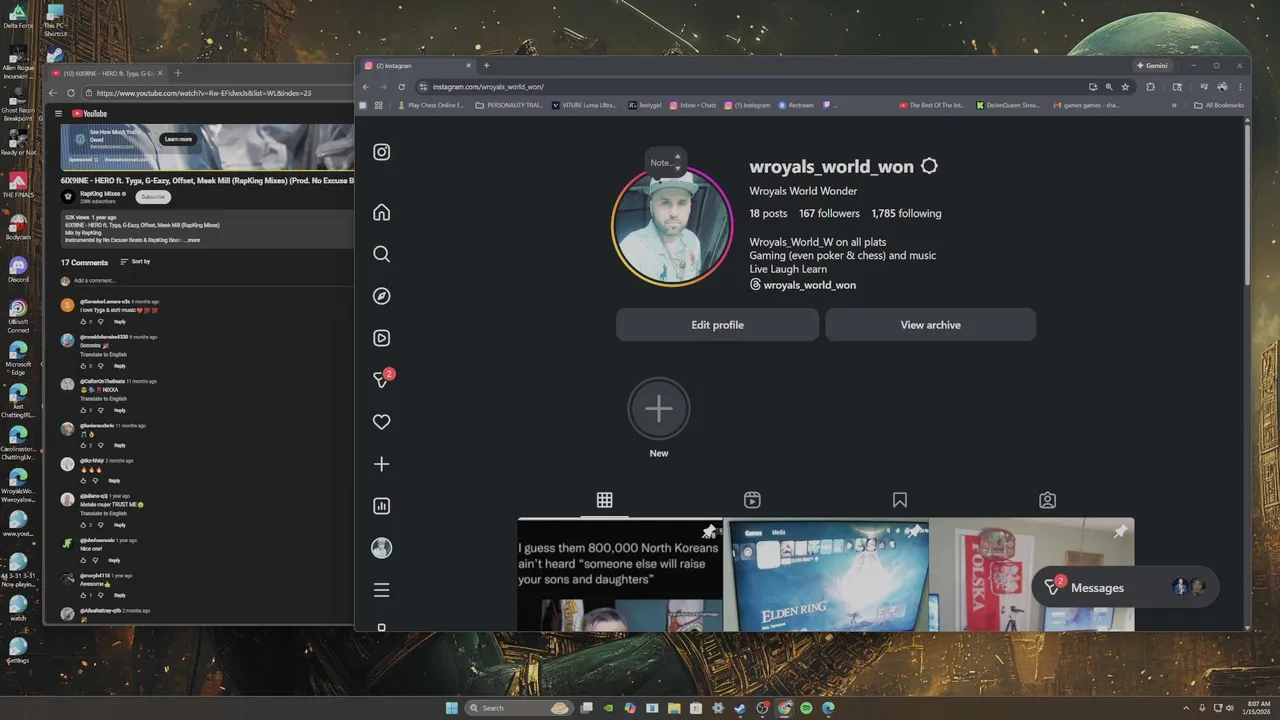Open Restream bookmark
1280x720 pixels.
pos(795,105)
